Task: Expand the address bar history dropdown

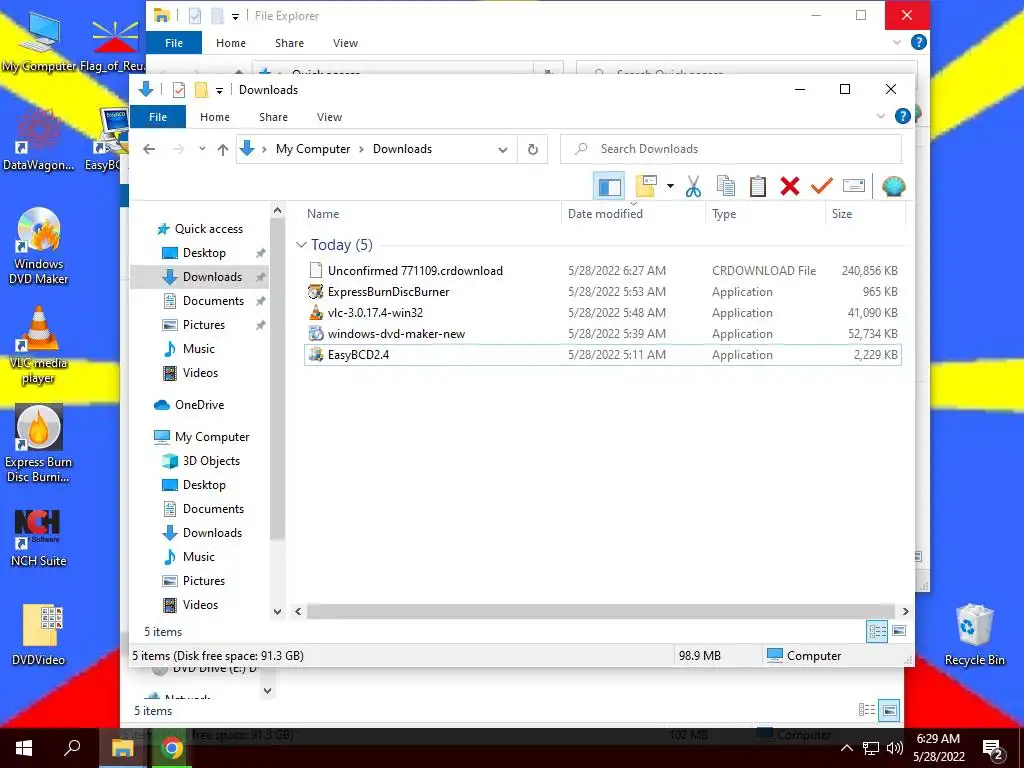Action: coord(502,150)
